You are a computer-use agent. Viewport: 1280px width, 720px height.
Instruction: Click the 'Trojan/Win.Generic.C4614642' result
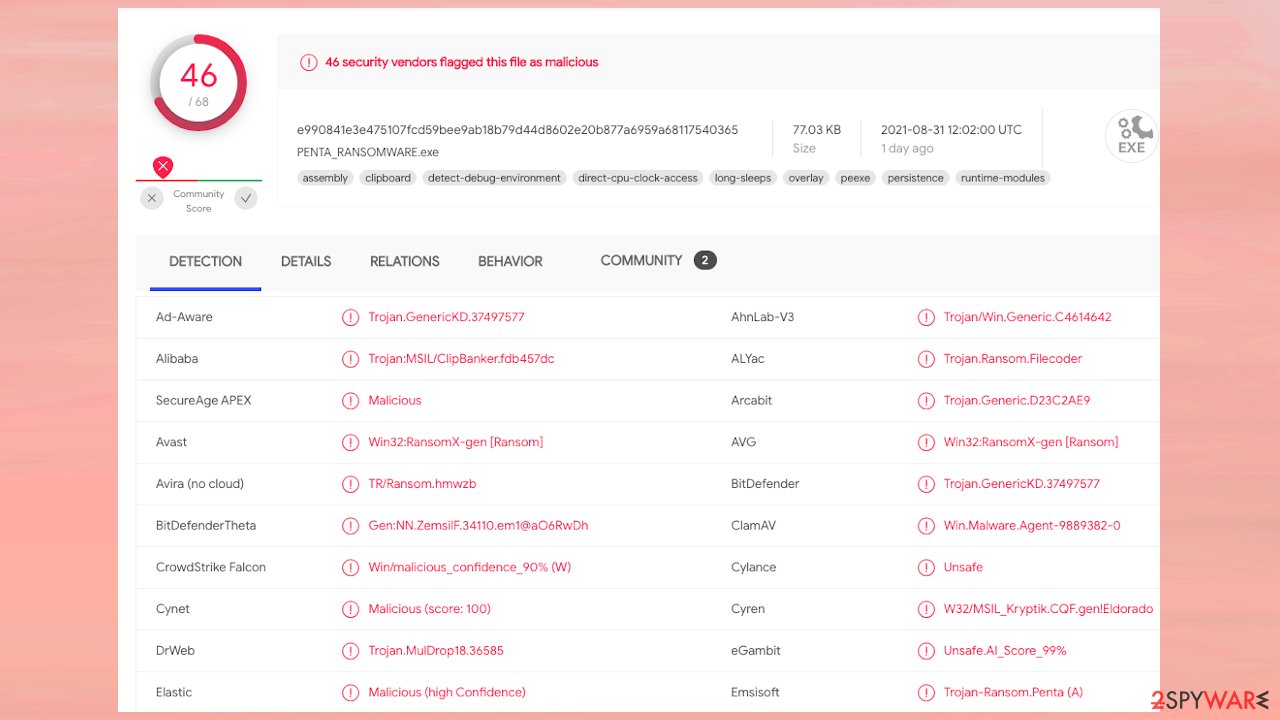pyautogui.click(x=1028, y=317)
